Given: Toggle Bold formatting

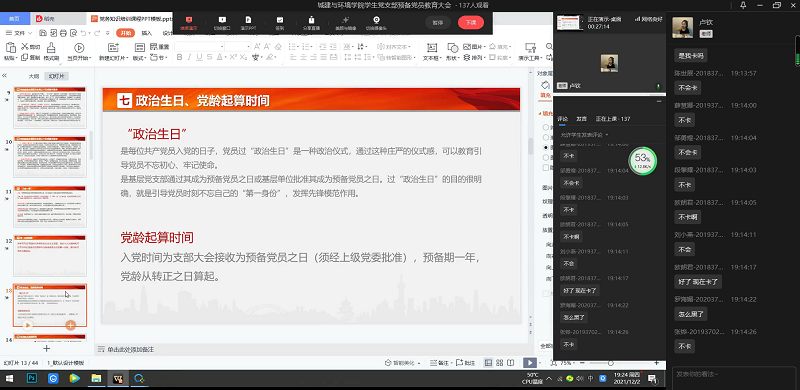Looking at the screenshot, I should tap(180, 57).
